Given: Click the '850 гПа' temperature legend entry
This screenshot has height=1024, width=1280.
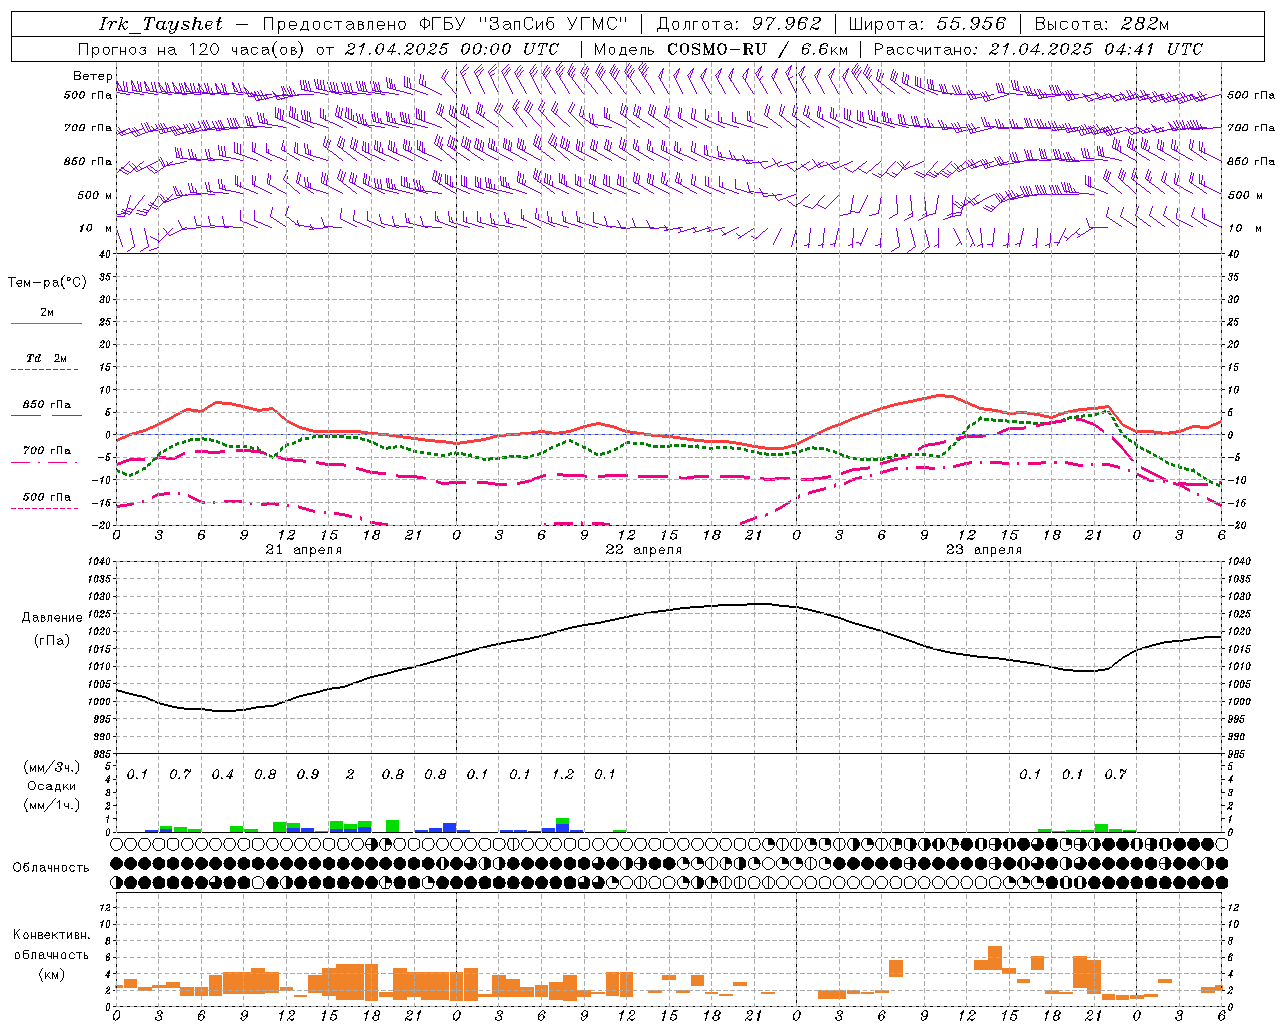Looking at the screenshot, I should (x=47, y=405).
